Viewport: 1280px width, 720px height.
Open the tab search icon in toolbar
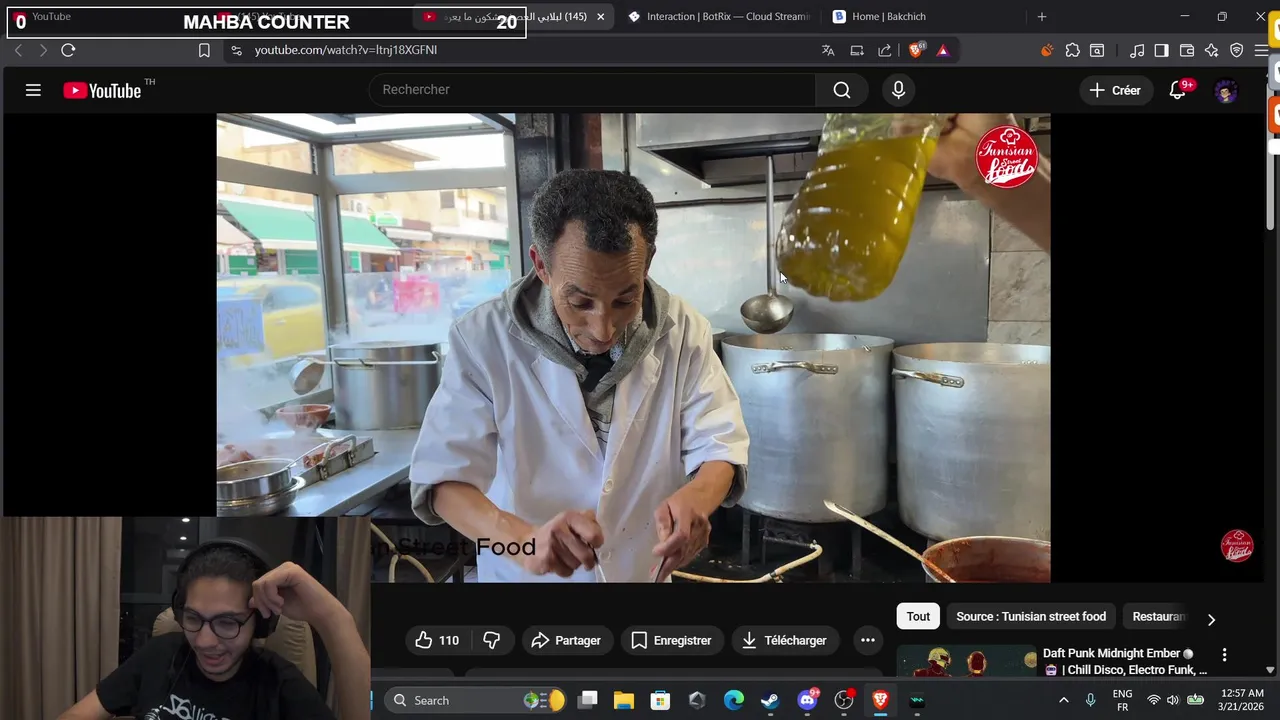[x=1097, y=50]
